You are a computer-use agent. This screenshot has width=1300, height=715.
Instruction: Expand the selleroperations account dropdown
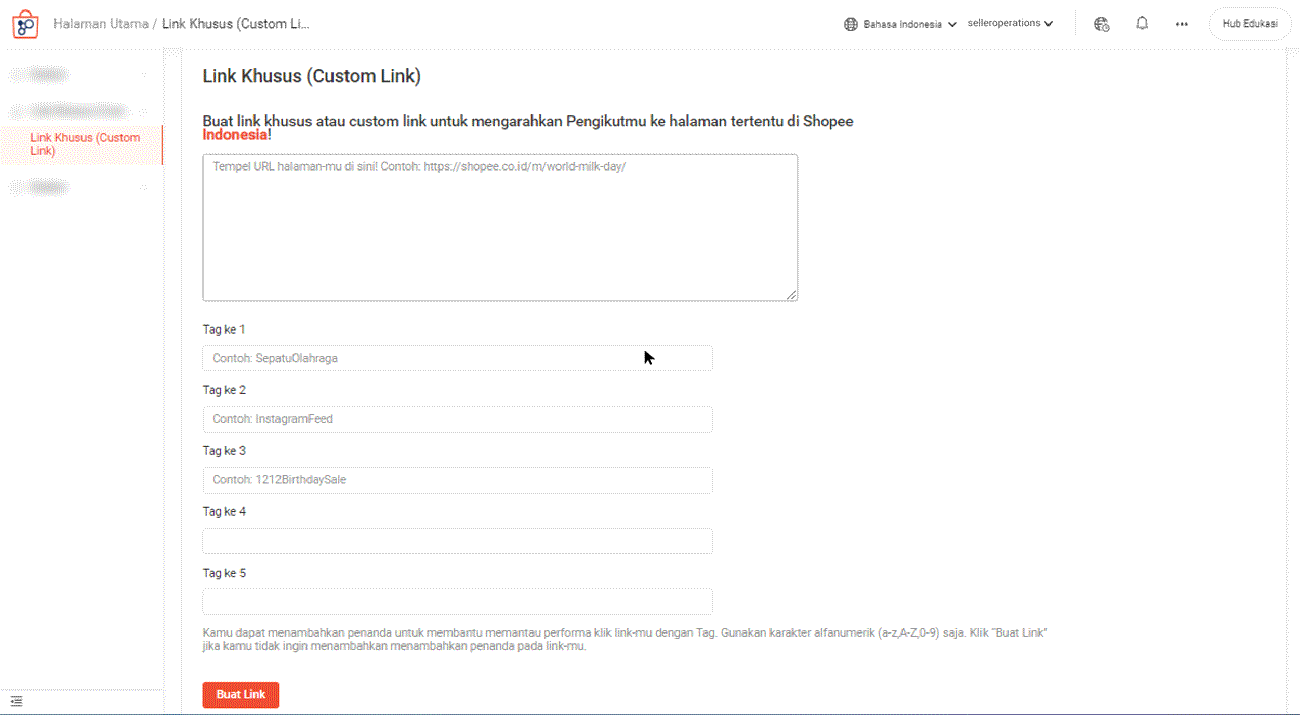1010,24
